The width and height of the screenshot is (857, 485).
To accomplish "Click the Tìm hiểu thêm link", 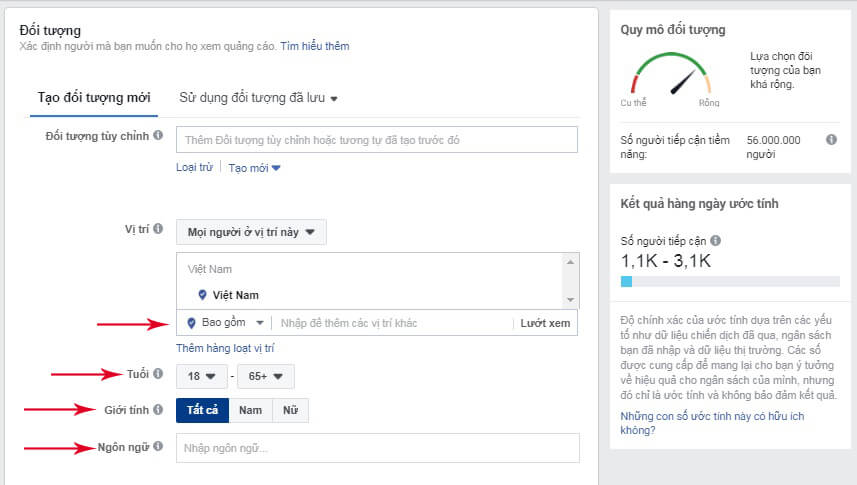I will (315, 46).
